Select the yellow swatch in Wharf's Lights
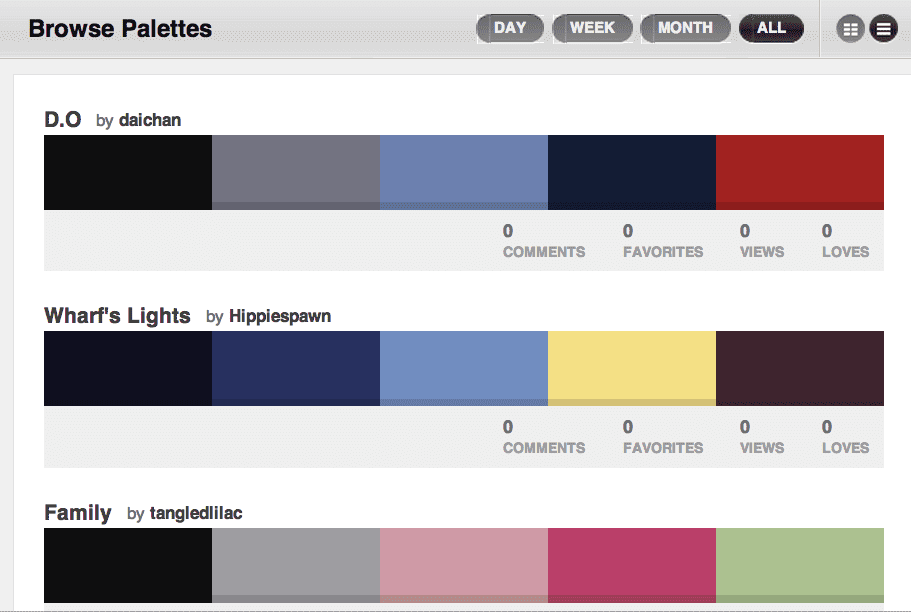 632,368
